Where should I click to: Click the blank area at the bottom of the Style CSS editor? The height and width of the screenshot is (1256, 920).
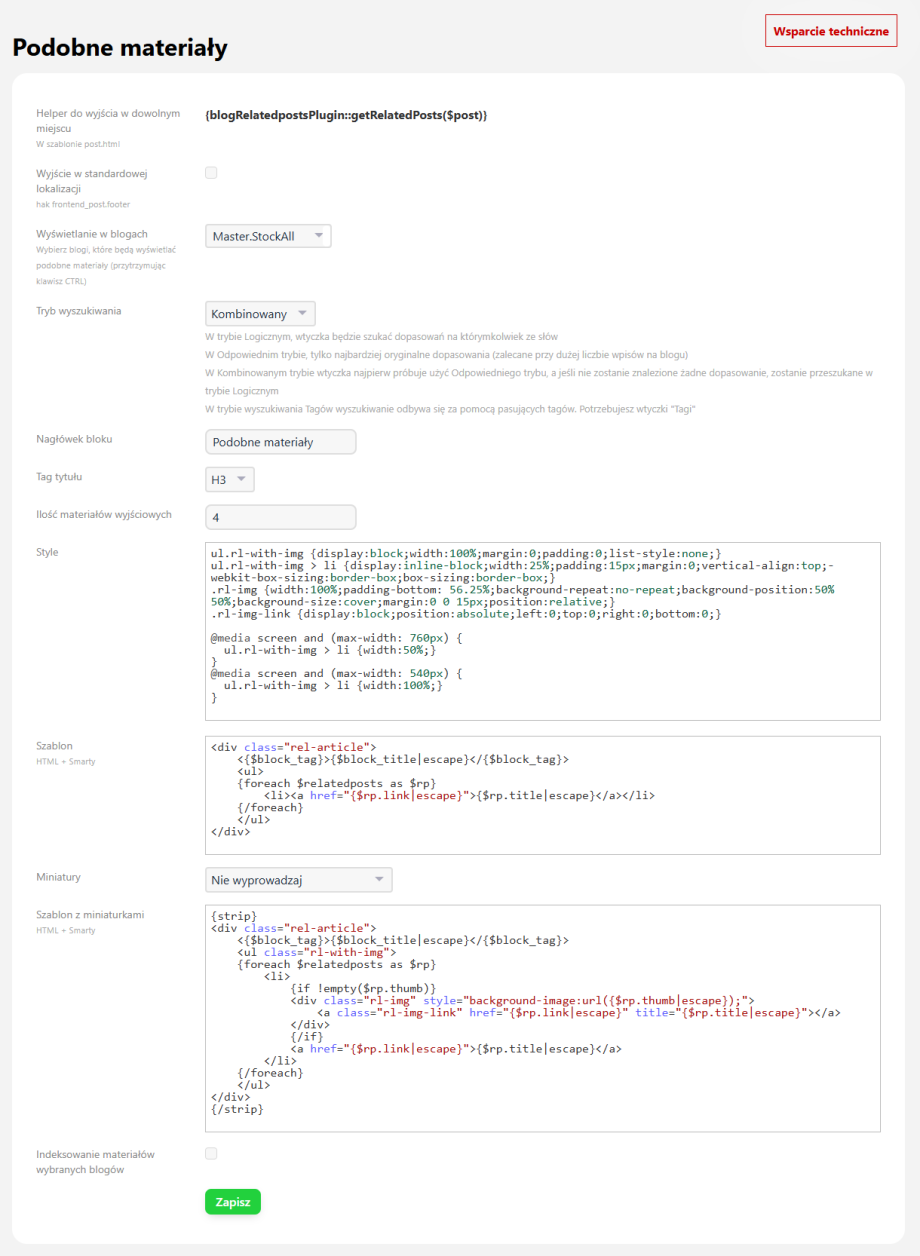(542, 709)
